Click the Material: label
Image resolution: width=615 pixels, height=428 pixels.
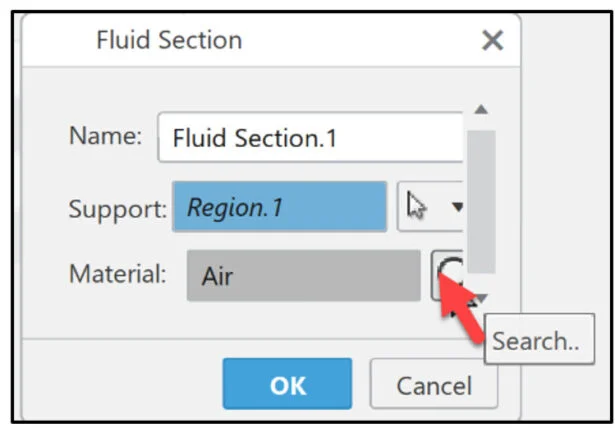(117, 274)
